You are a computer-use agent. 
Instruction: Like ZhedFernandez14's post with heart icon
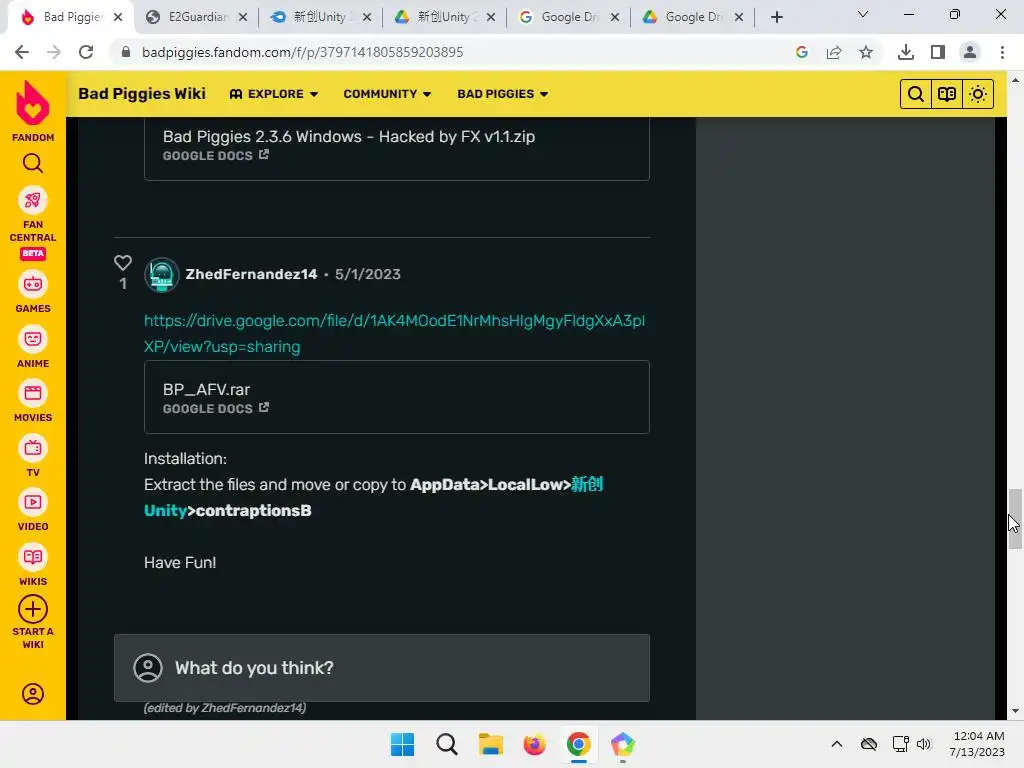[123, 263]
